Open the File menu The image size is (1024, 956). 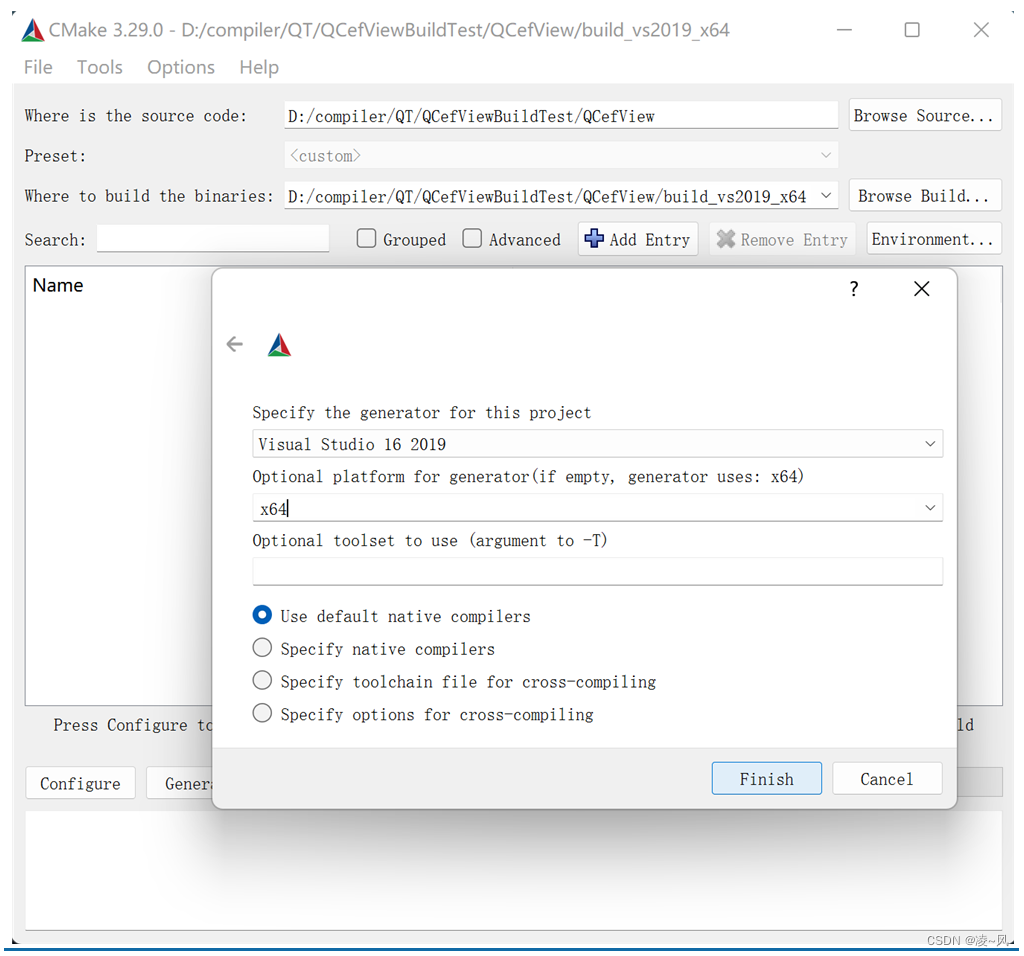click(38, 67)
